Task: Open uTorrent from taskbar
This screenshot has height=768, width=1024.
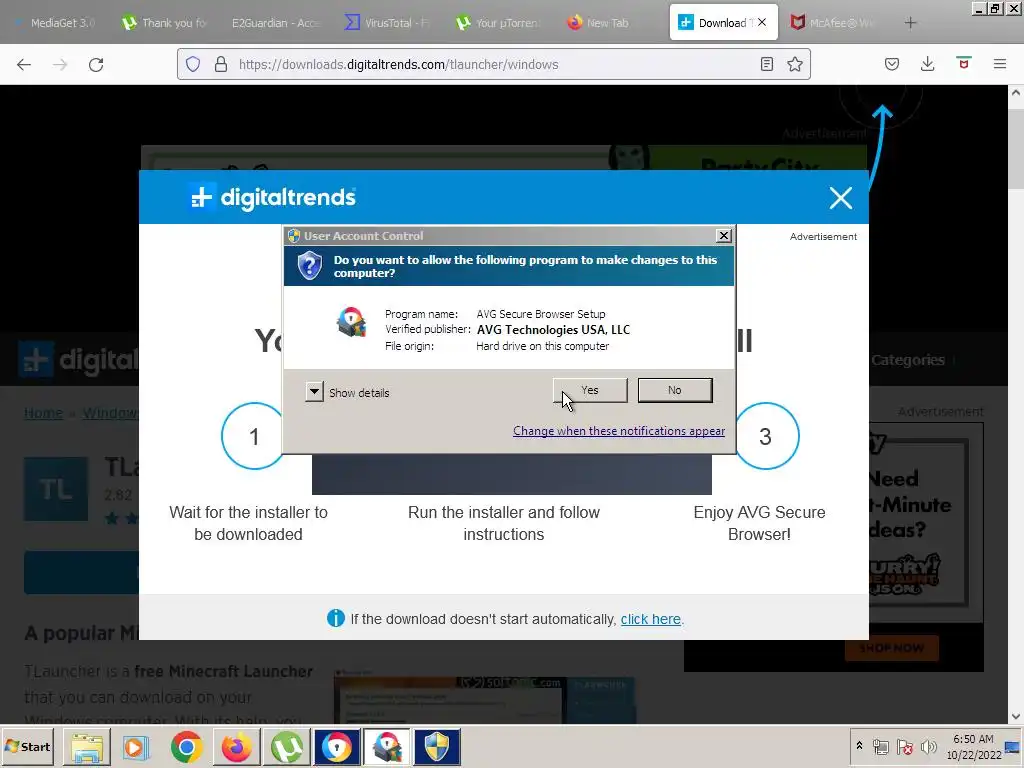Action: click(x=286, y=746)
